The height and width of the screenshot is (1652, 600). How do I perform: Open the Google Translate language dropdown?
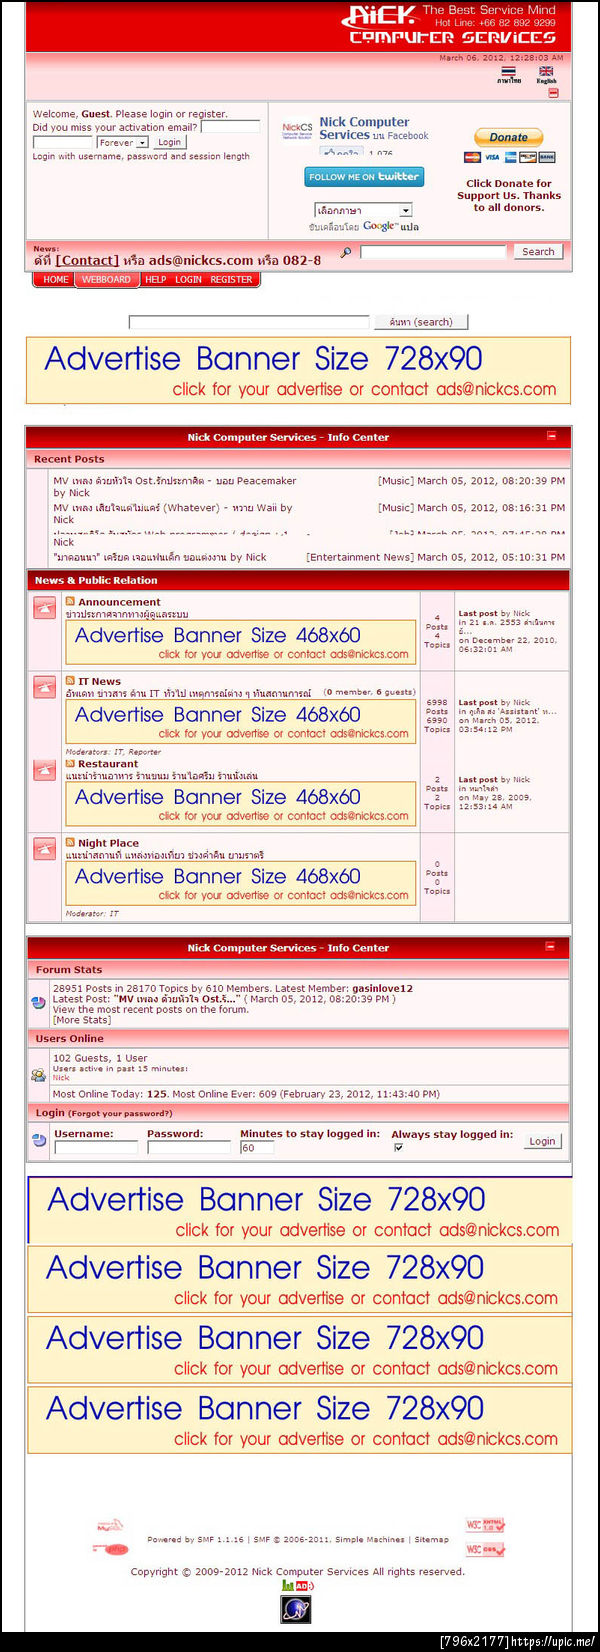(x=363, y=210)
